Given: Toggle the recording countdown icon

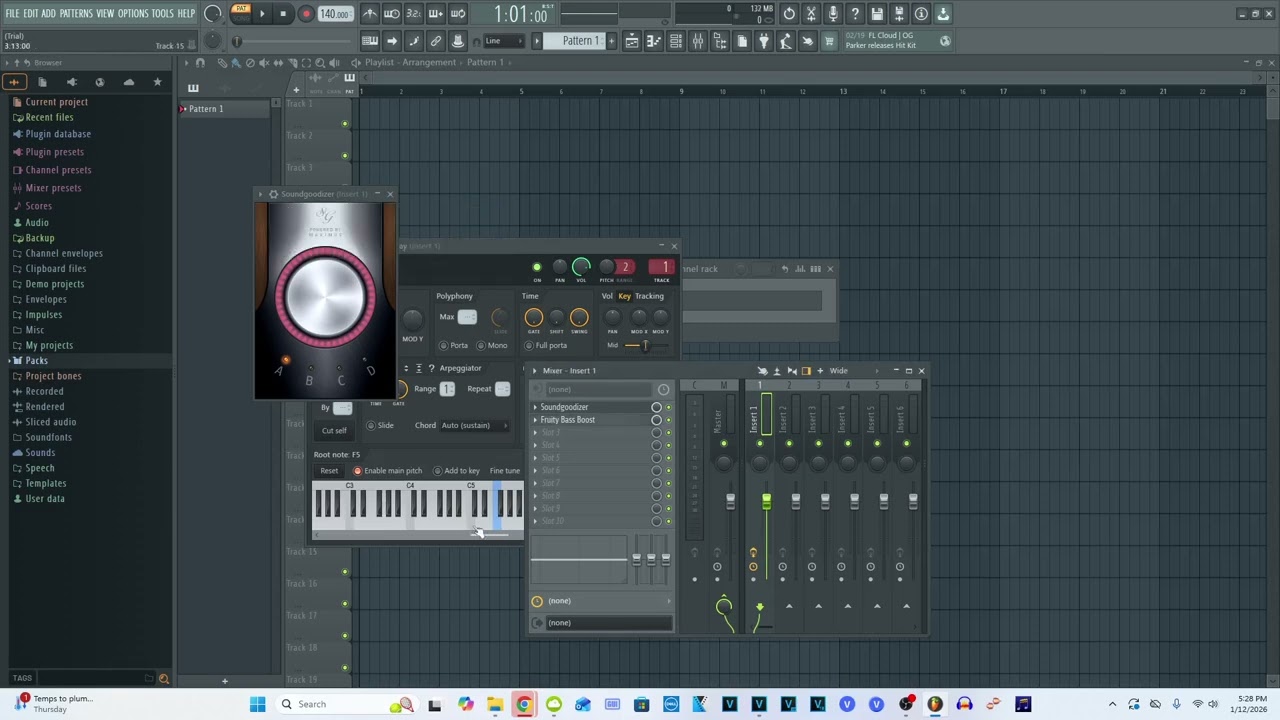Looking at the screenshot, I should 414,14.
